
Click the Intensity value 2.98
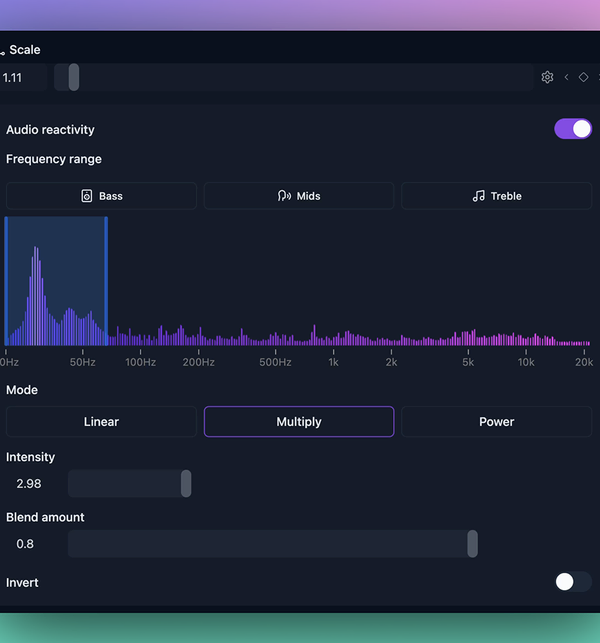point(30,484)
